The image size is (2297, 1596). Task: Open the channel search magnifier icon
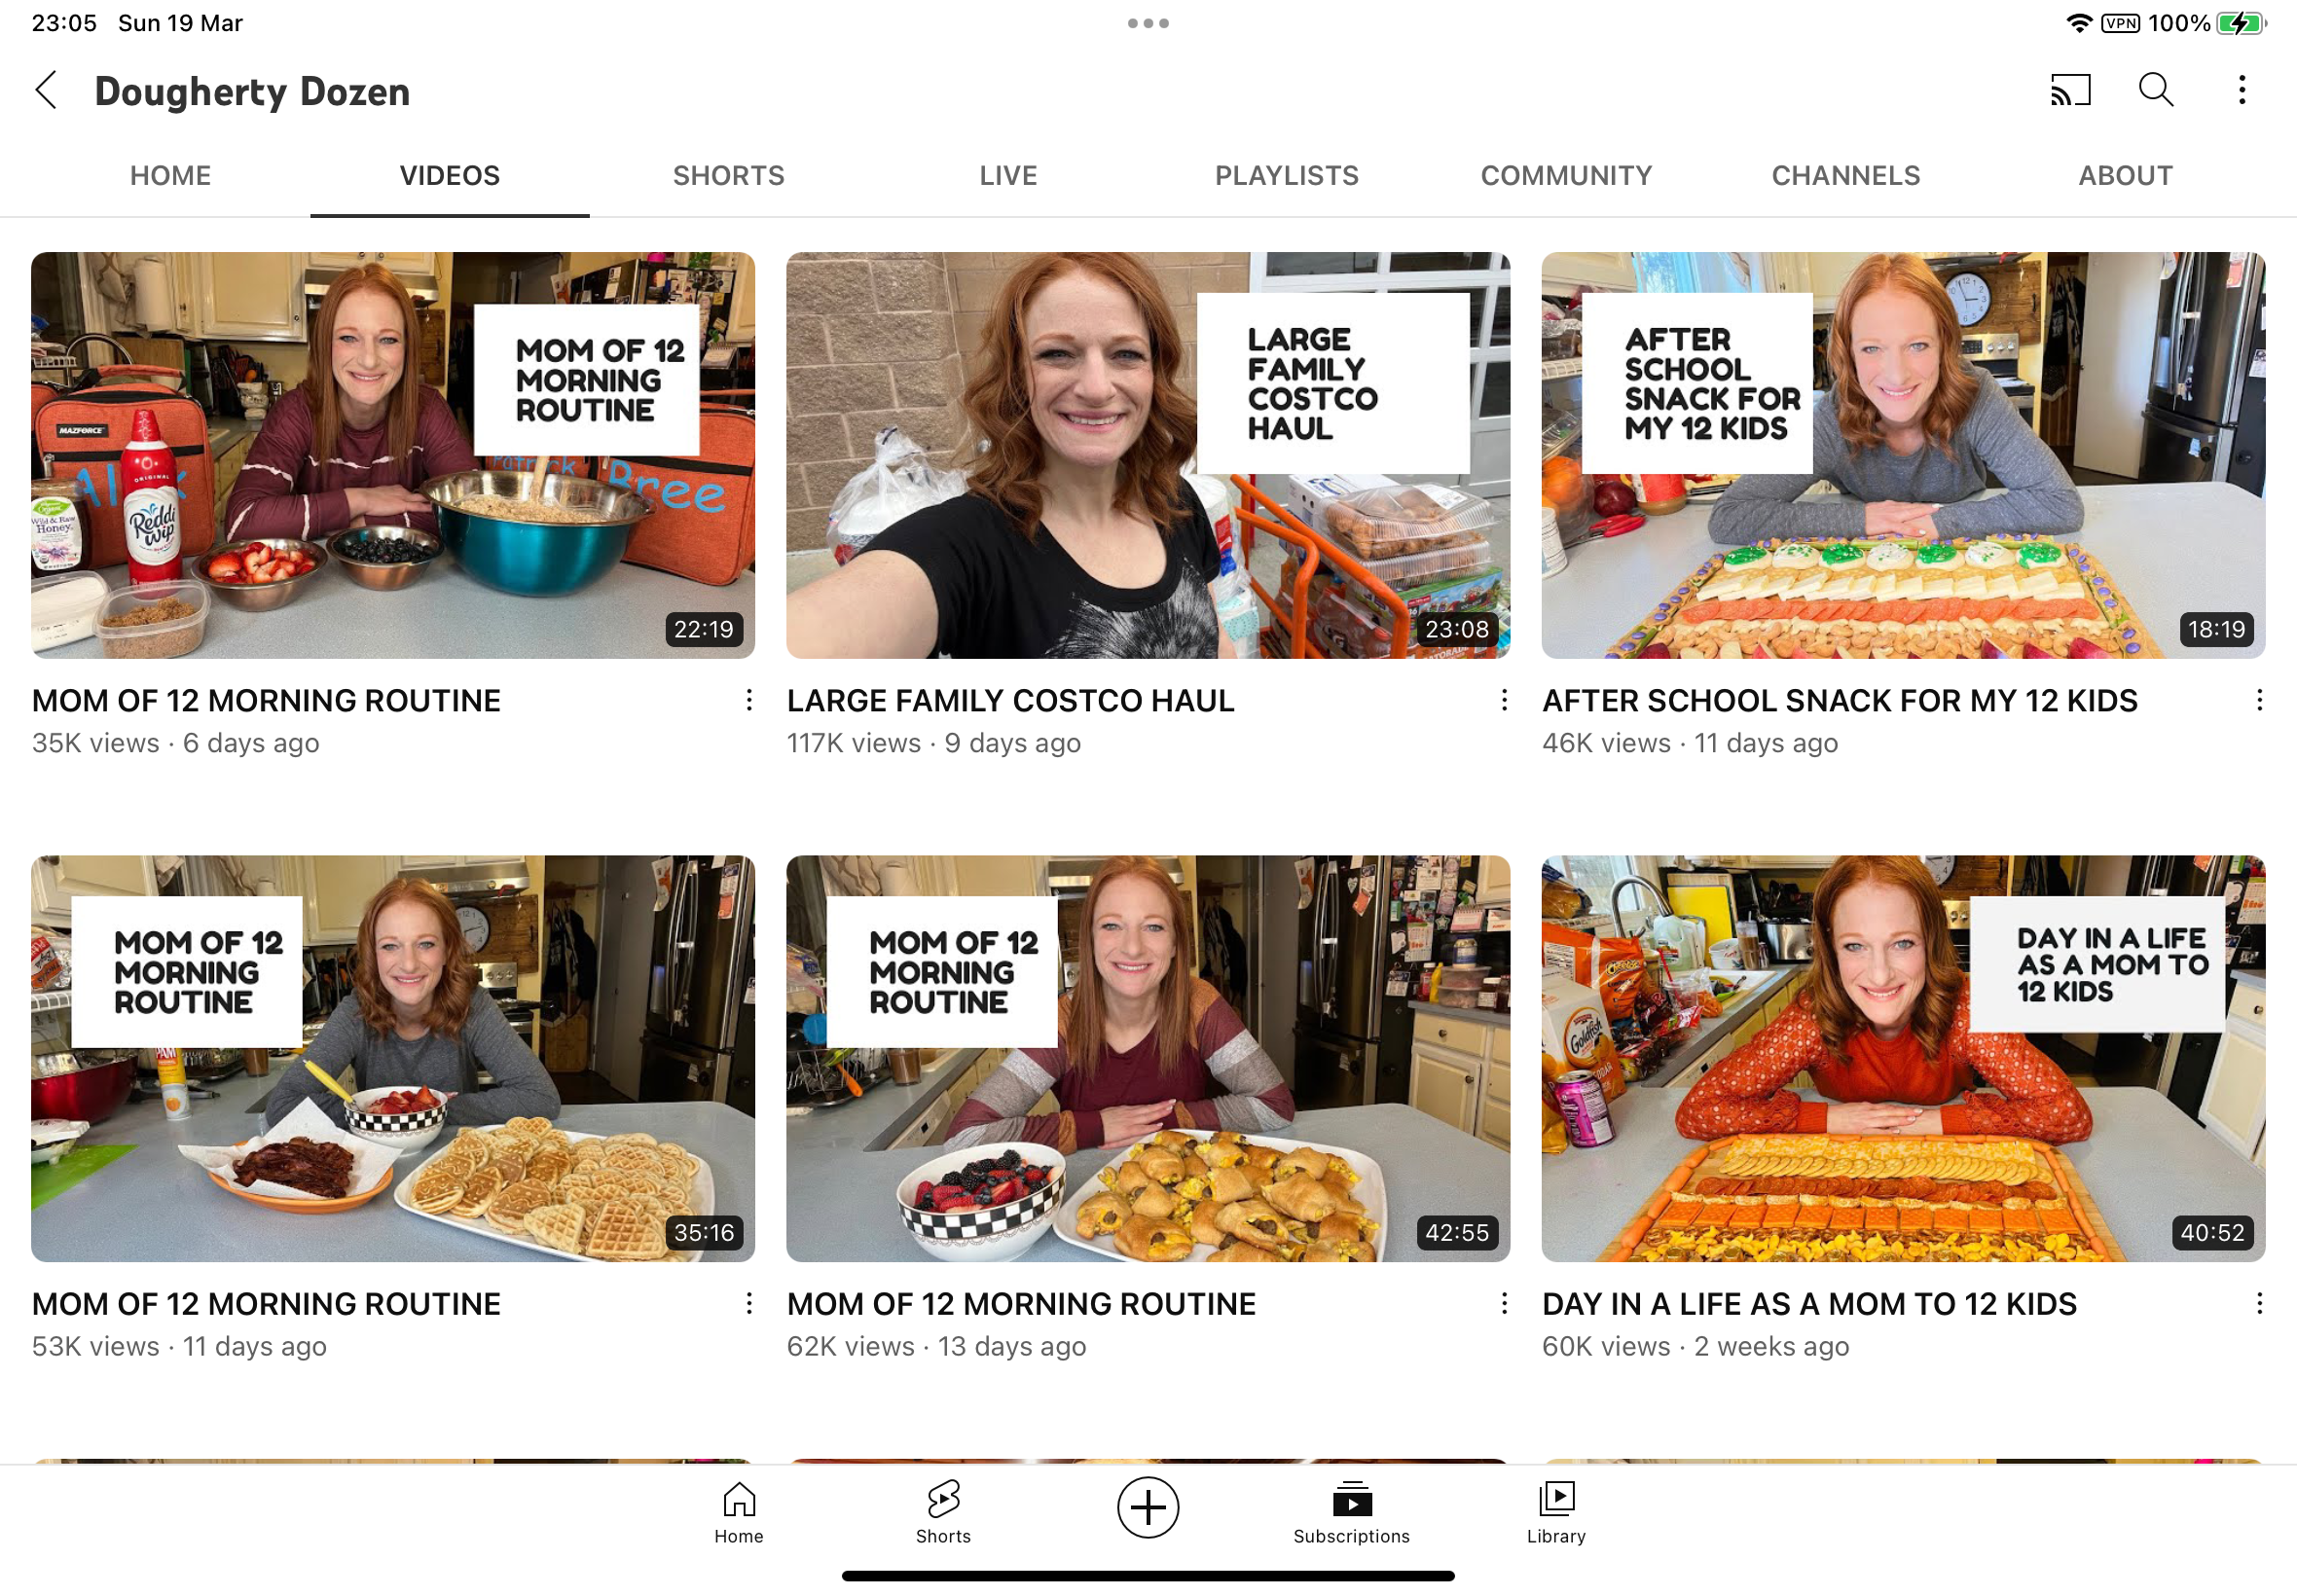point(2156,90)
